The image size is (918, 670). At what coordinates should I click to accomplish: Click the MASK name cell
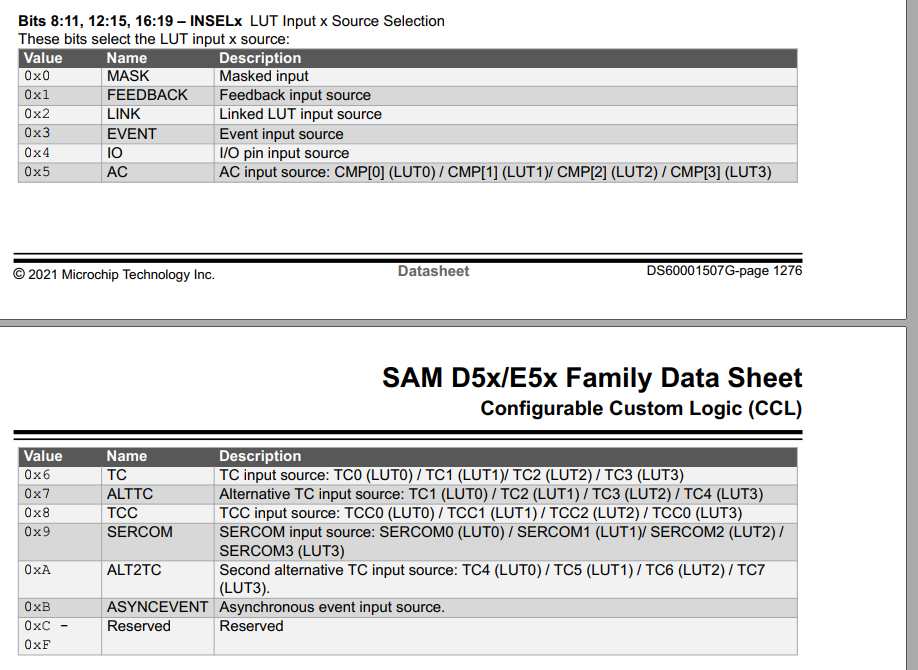click(x=128, y=76)
